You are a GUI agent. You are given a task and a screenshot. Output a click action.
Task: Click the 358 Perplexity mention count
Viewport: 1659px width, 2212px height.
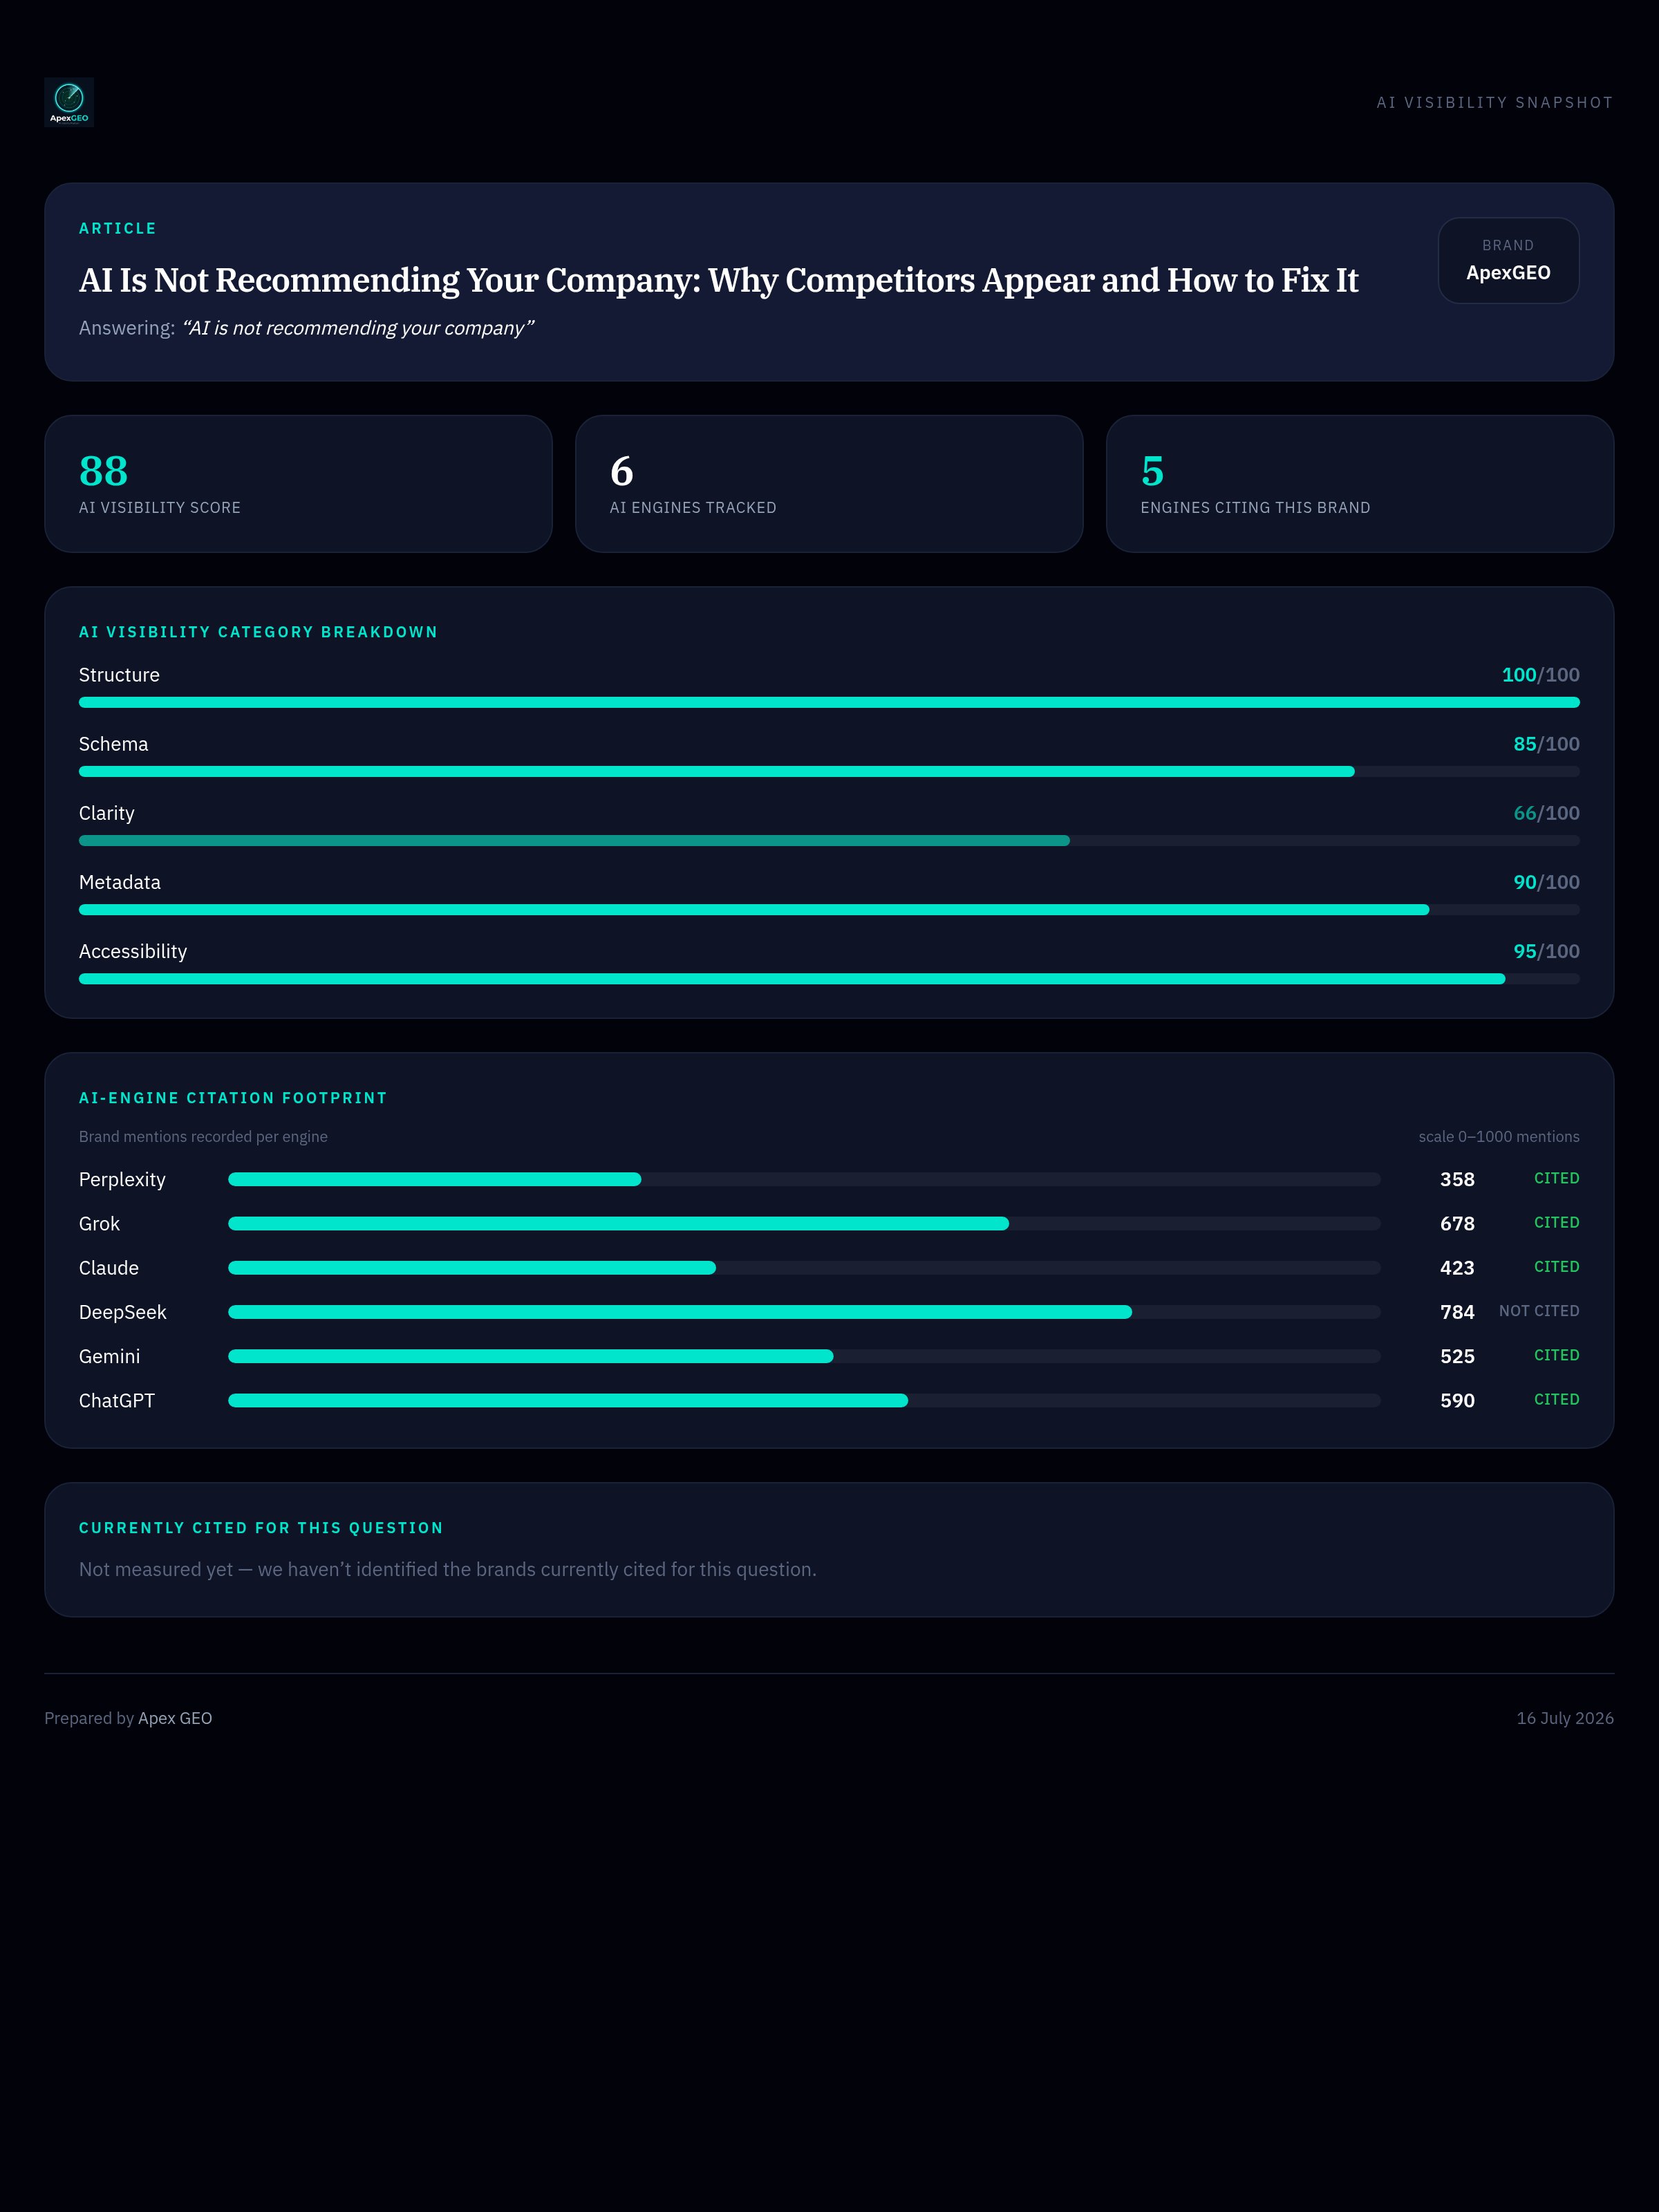click(x=1457, y=1179)
